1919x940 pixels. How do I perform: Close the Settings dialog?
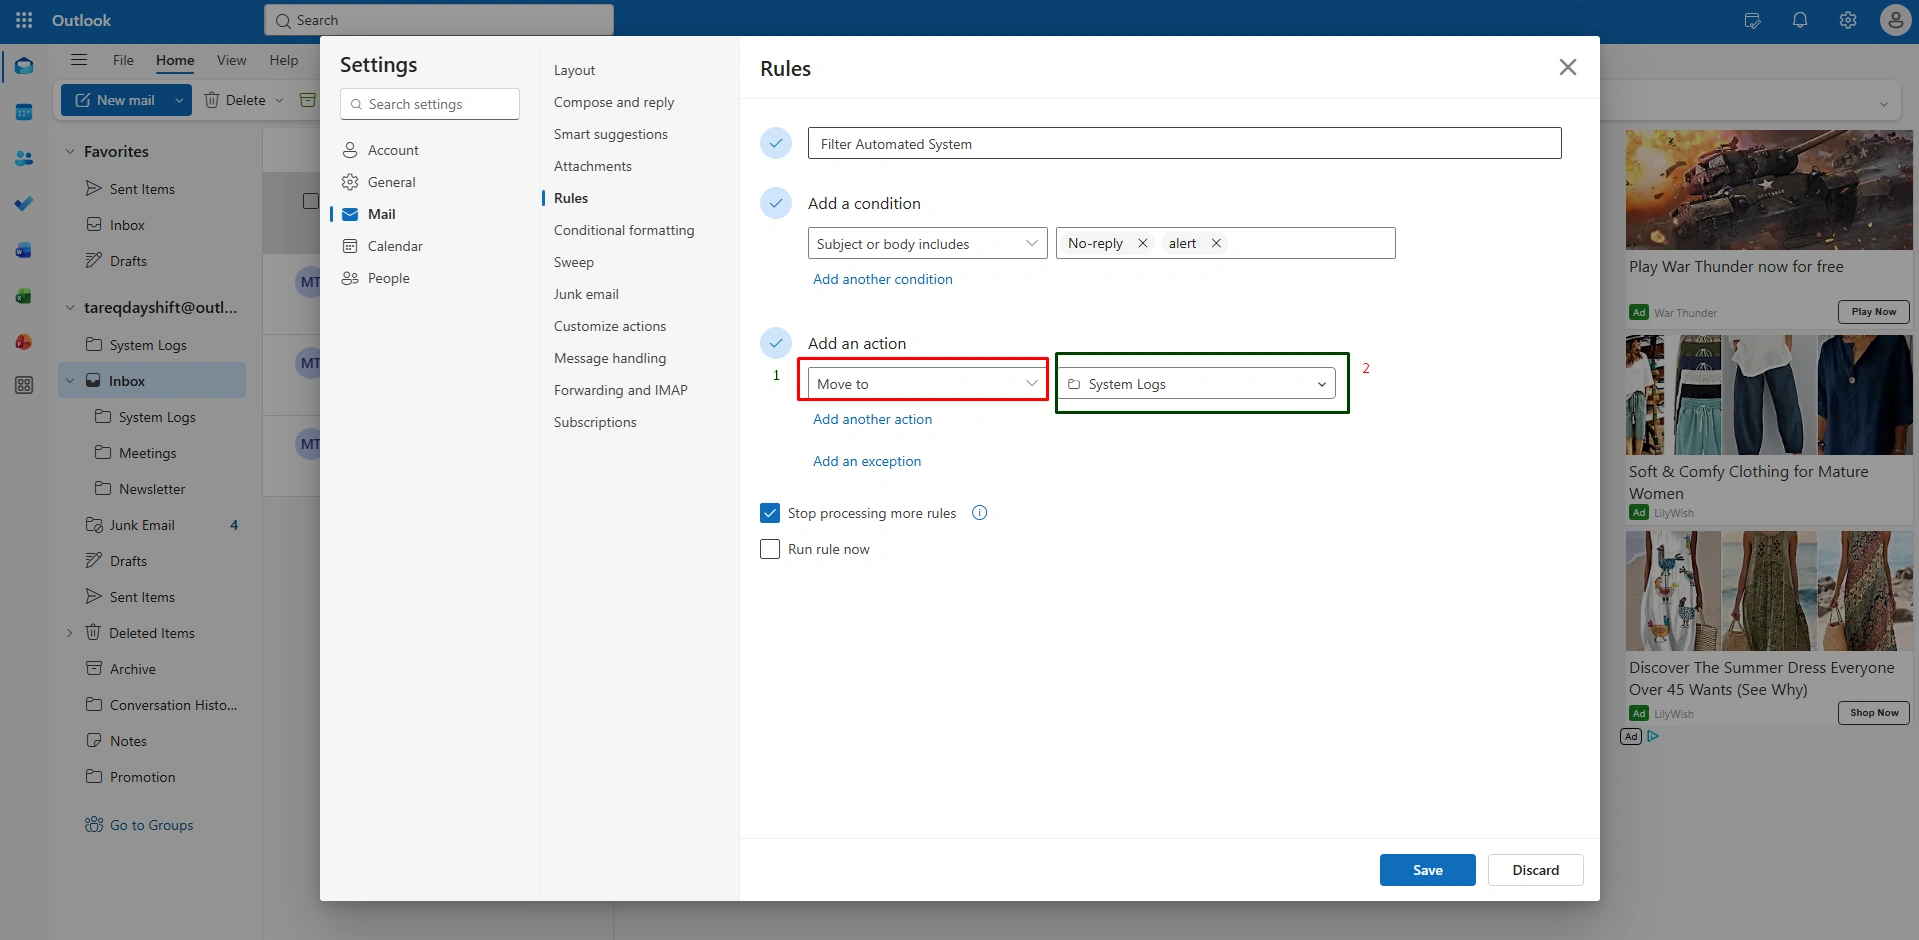1568,67
